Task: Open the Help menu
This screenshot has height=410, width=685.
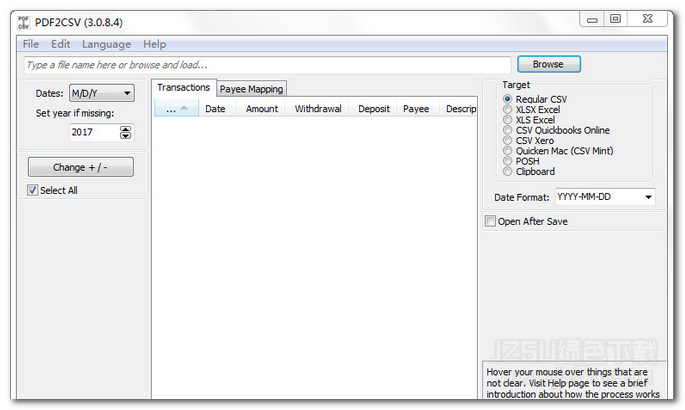Action: pos(155,44)
